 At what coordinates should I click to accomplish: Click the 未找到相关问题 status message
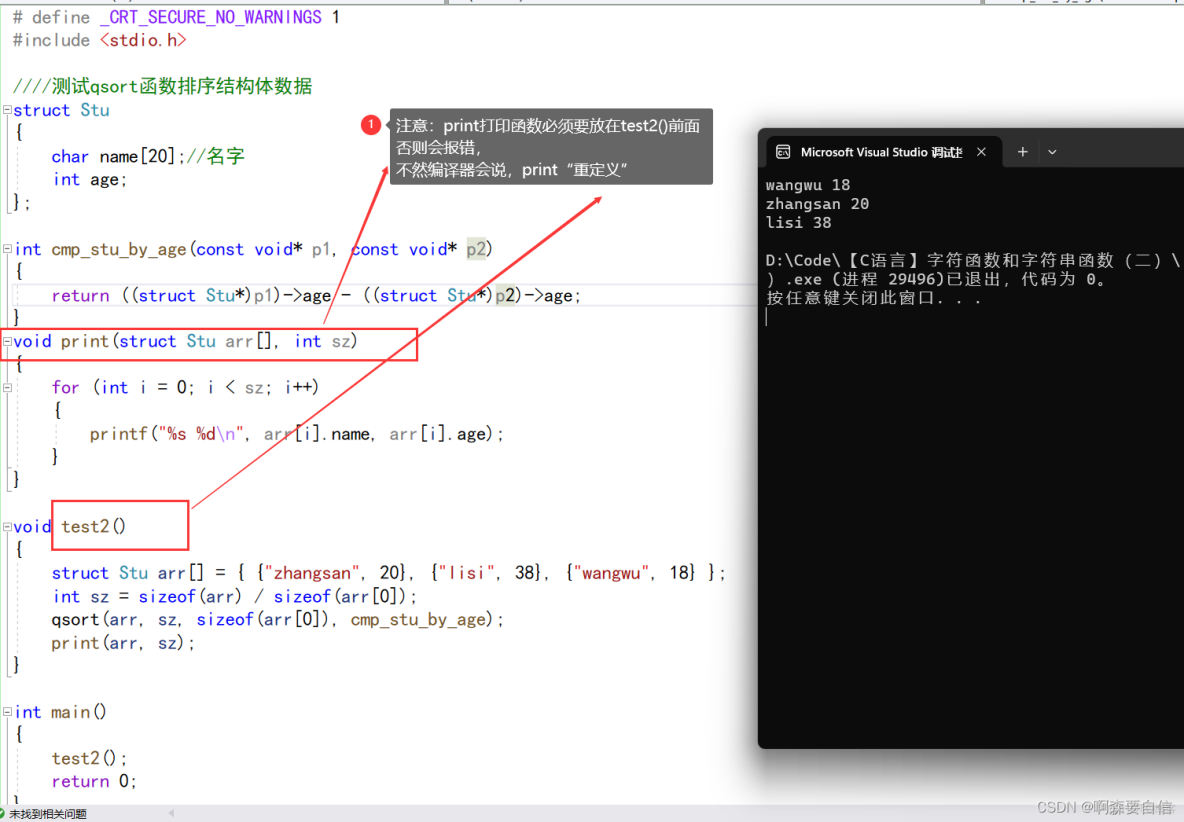50,814
